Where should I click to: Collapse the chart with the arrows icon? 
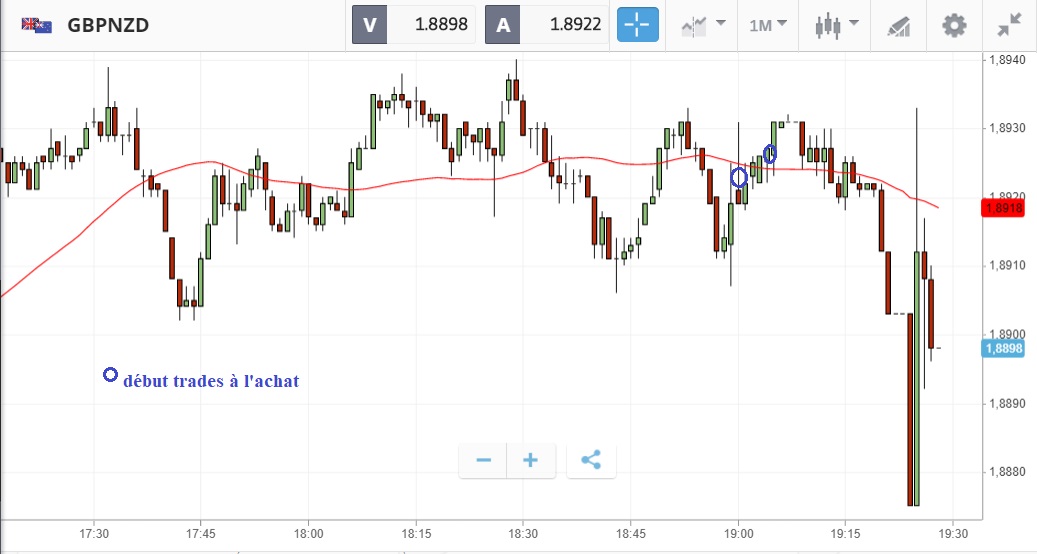point(1009,25)
